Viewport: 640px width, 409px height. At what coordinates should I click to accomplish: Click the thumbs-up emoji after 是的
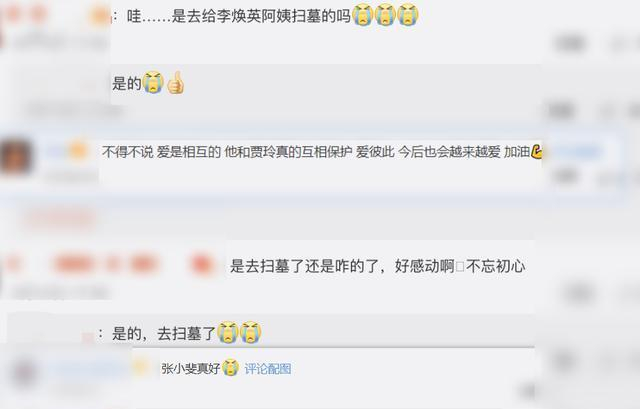[x=176, y=83]
